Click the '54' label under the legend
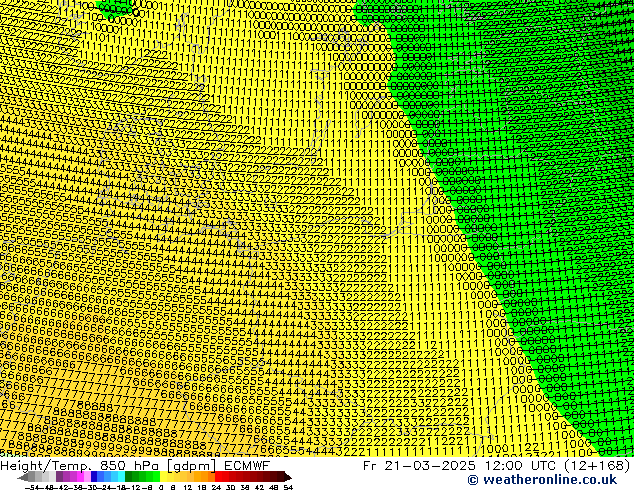 tap(288, 488)
